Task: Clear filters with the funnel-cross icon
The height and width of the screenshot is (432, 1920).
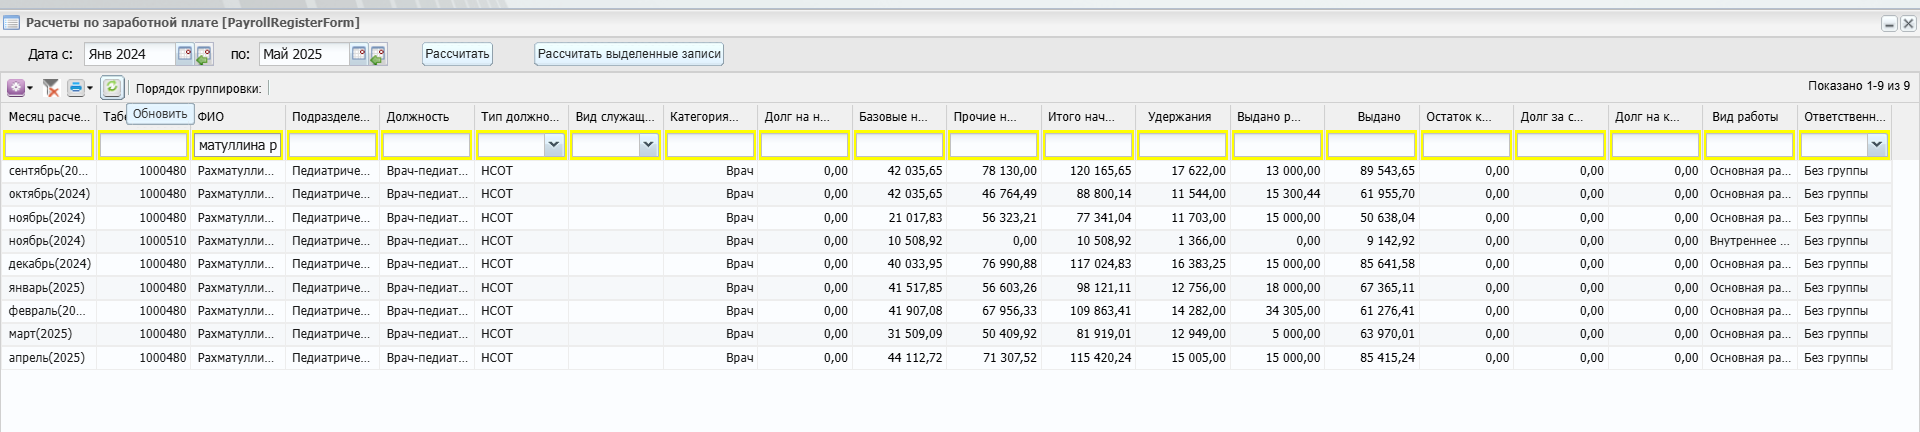Action: pyautogui.click(x=51, y=88)
